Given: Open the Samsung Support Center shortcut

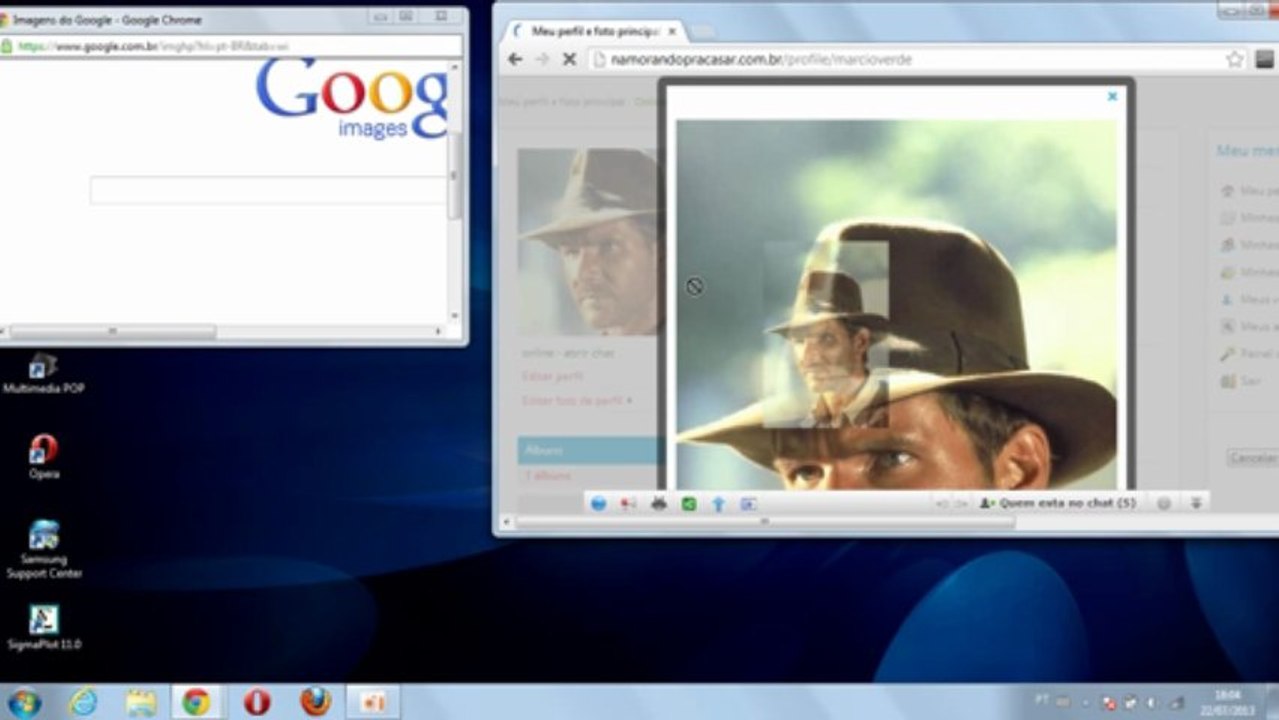Looking at the screenshot, I should click(43, 549).
